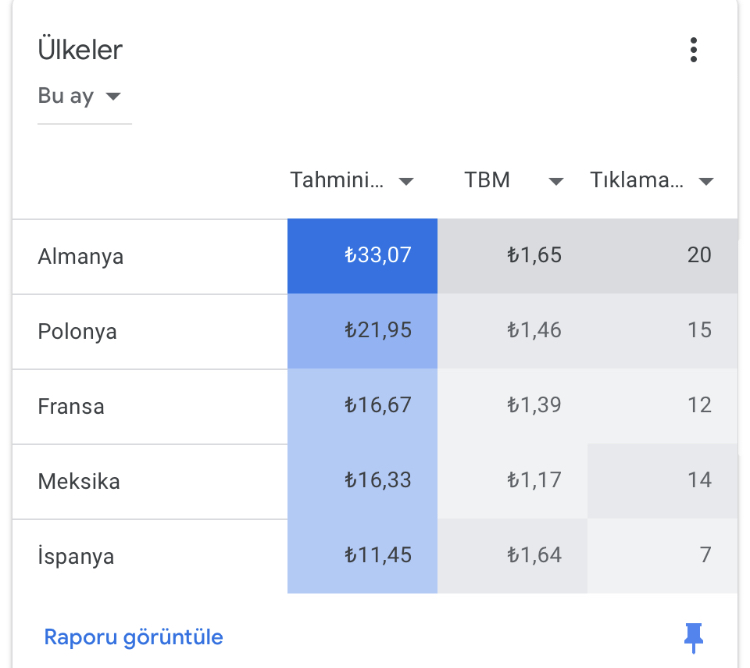This screenshot has height=668, width=750.
Task: Select the Almanya country row
Action: 375,256
